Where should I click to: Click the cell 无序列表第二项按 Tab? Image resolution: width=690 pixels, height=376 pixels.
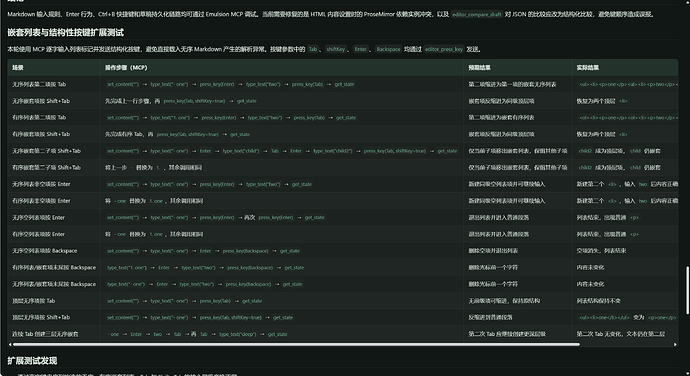(x=39, y=85)
